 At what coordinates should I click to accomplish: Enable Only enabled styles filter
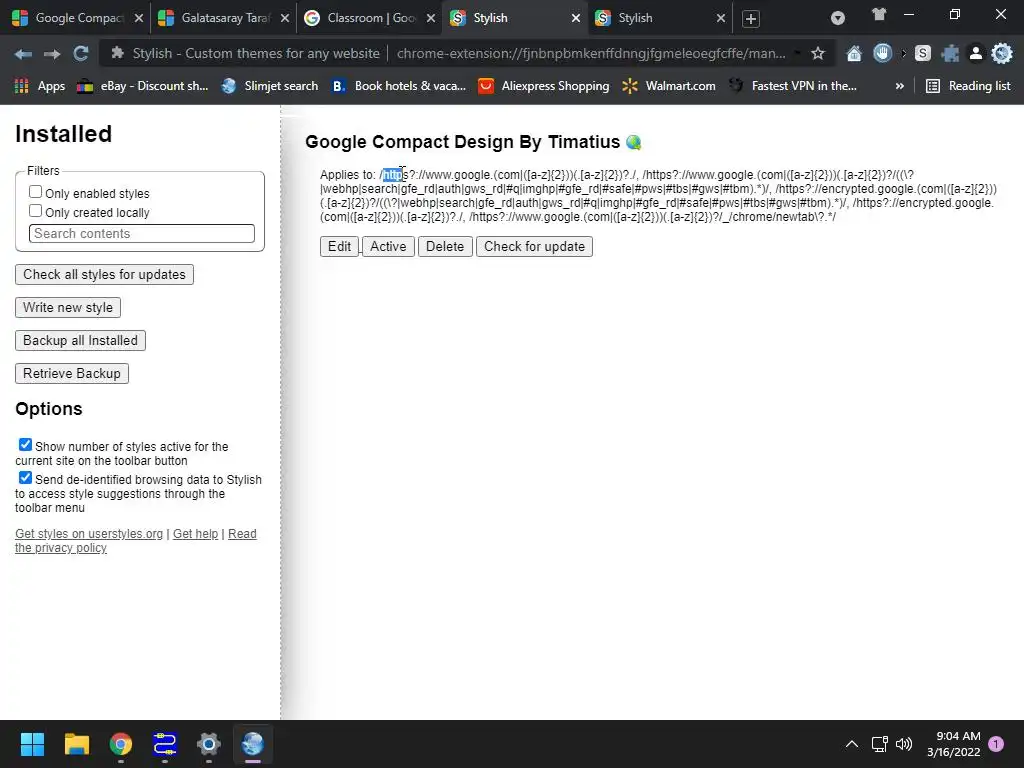(x=35, y=192)
